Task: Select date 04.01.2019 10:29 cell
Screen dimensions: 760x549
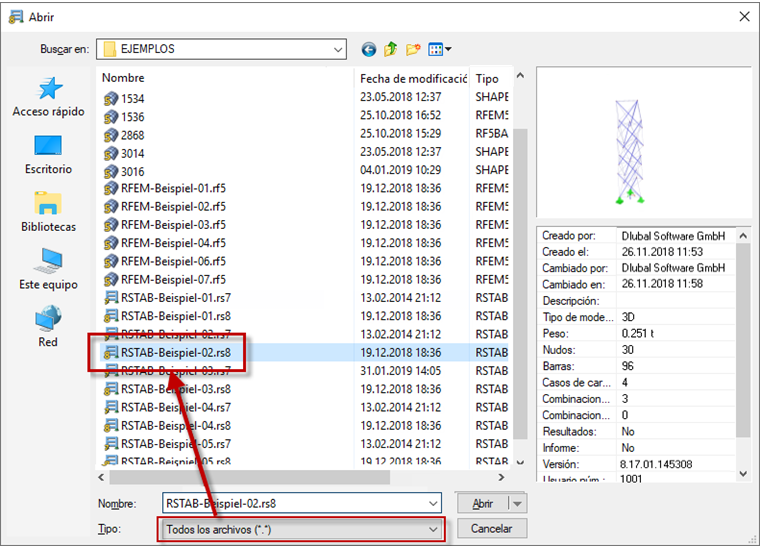Action: pyautogui.click(x=400, y=170)
